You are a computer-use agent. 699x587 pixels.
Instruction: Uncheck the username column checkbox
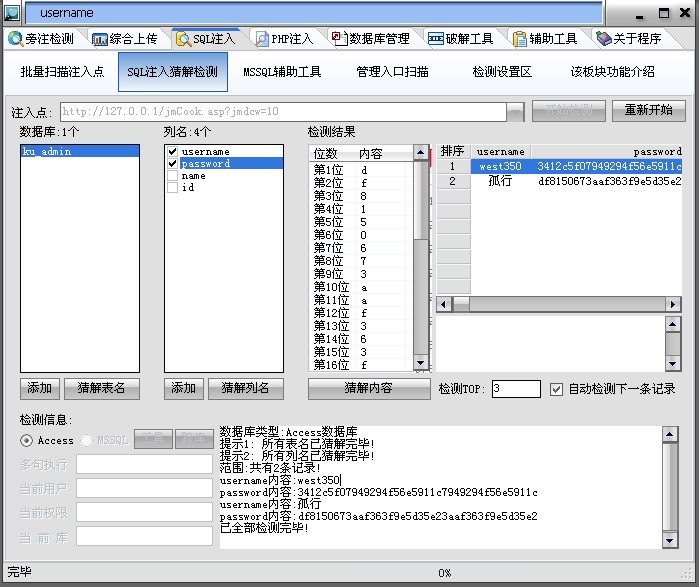point(173,152)
